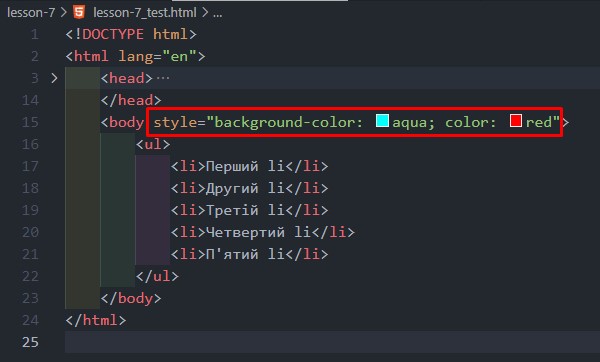The height and width of the screenshot is (362, 600).
Task: Click the lesson-7 folder breadcrumb
Action: tap(31, 13)
